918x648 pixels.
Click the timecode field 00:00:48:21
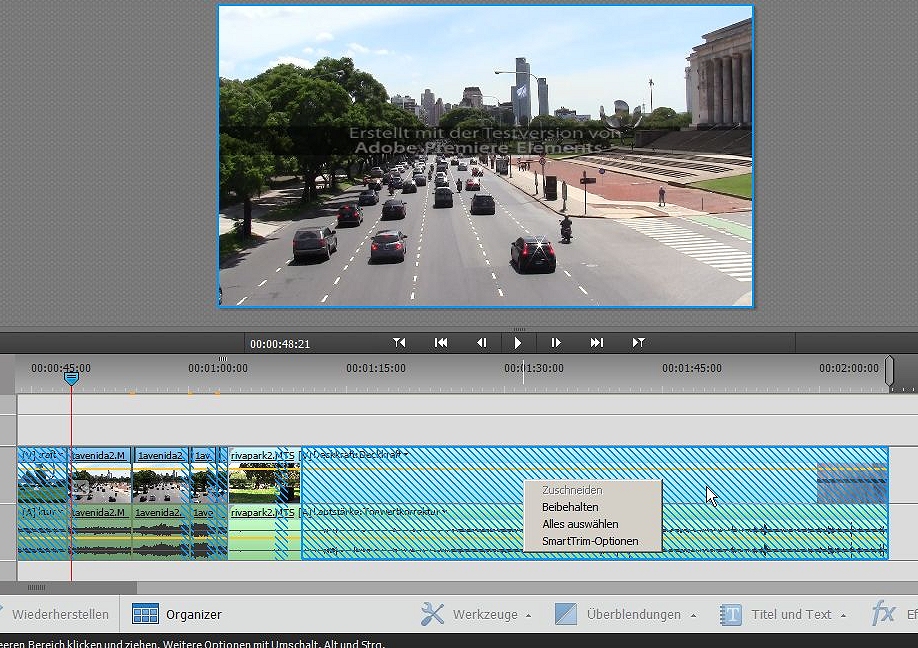(x=280, y=344)
